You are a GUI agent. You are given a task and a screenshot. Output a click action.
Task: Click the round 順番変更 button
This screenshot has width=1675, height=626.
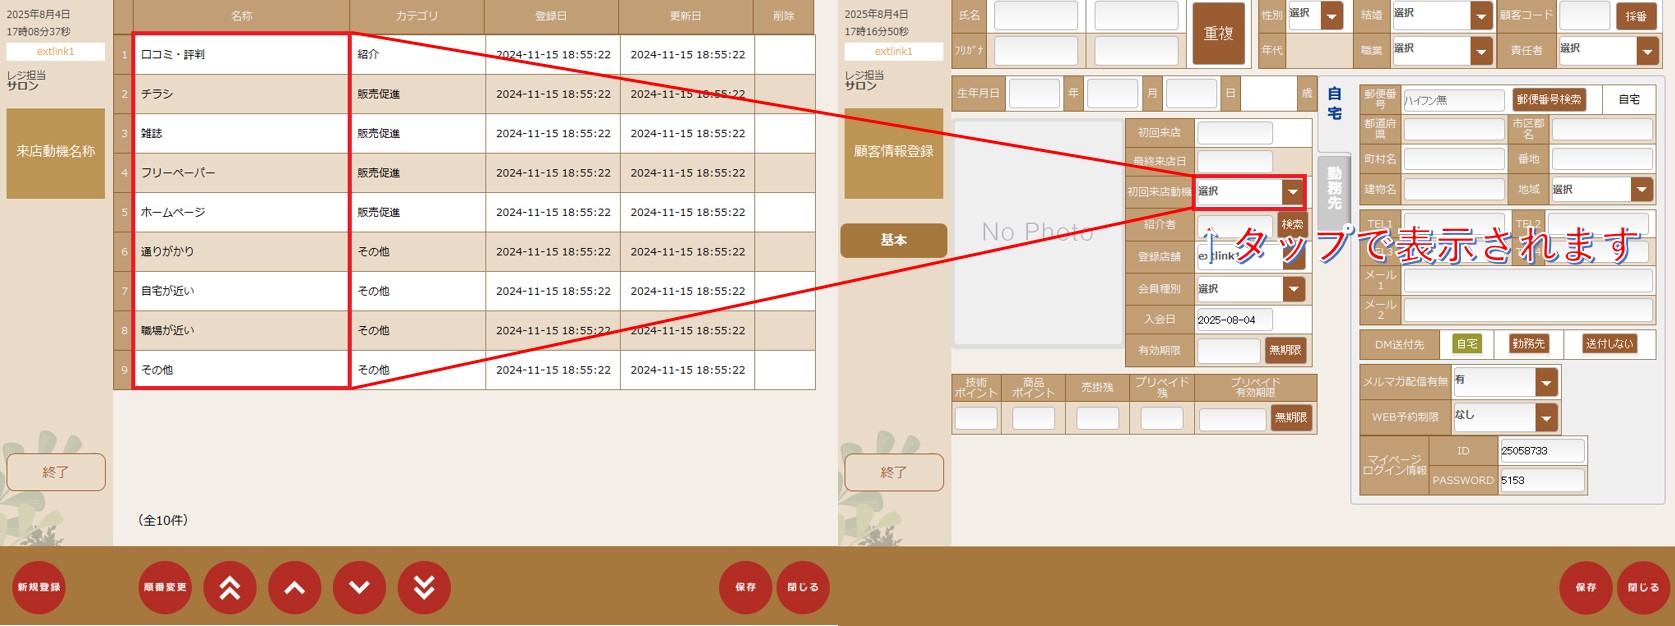click(165, 588)
